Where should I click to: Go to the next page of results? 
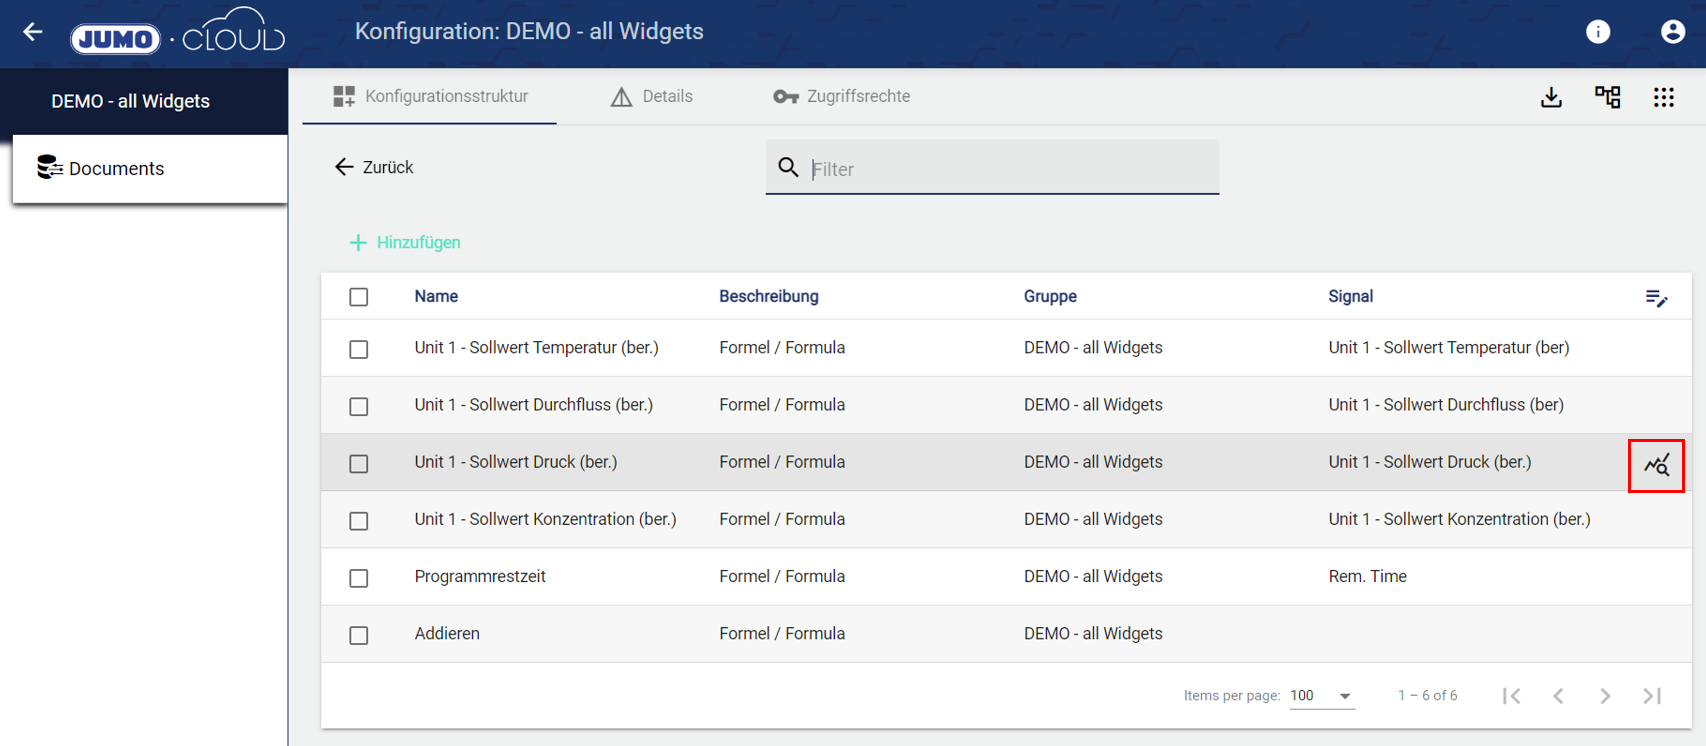(x=1605, y=696)
